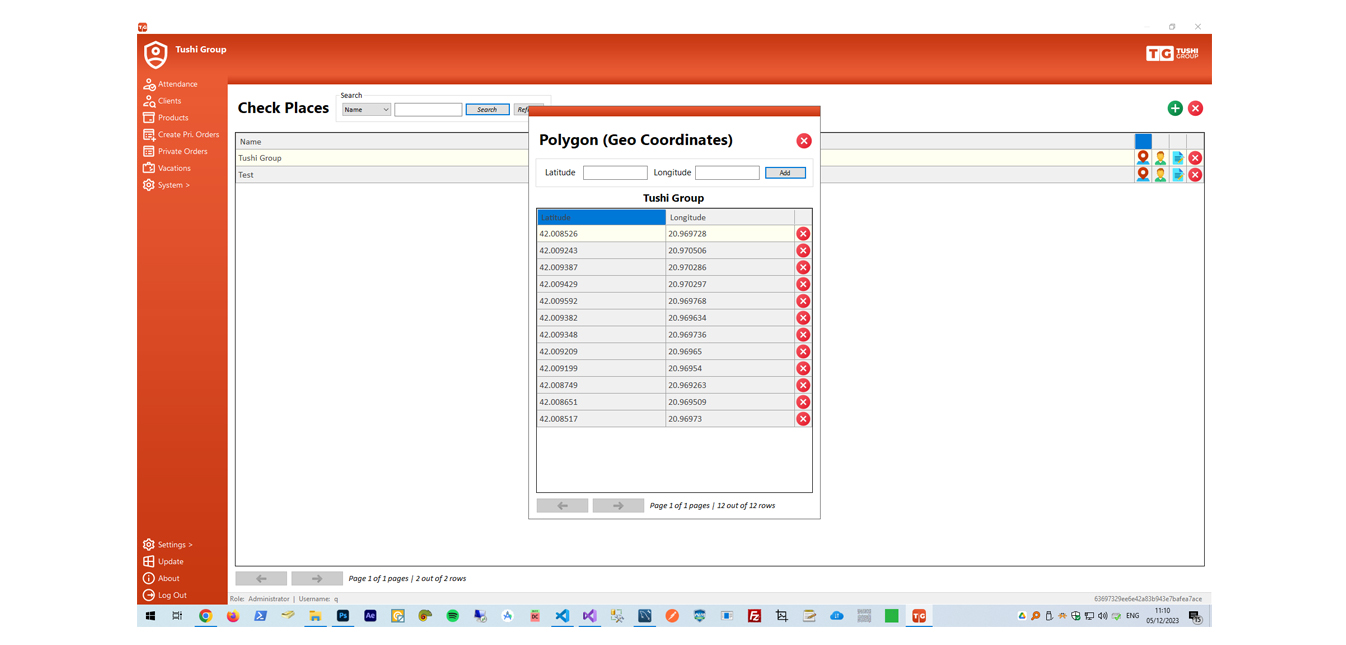This screenshot has width=1346, height=645.
Task: Click Update in the sidebar
Action: (x=163, y=562)
